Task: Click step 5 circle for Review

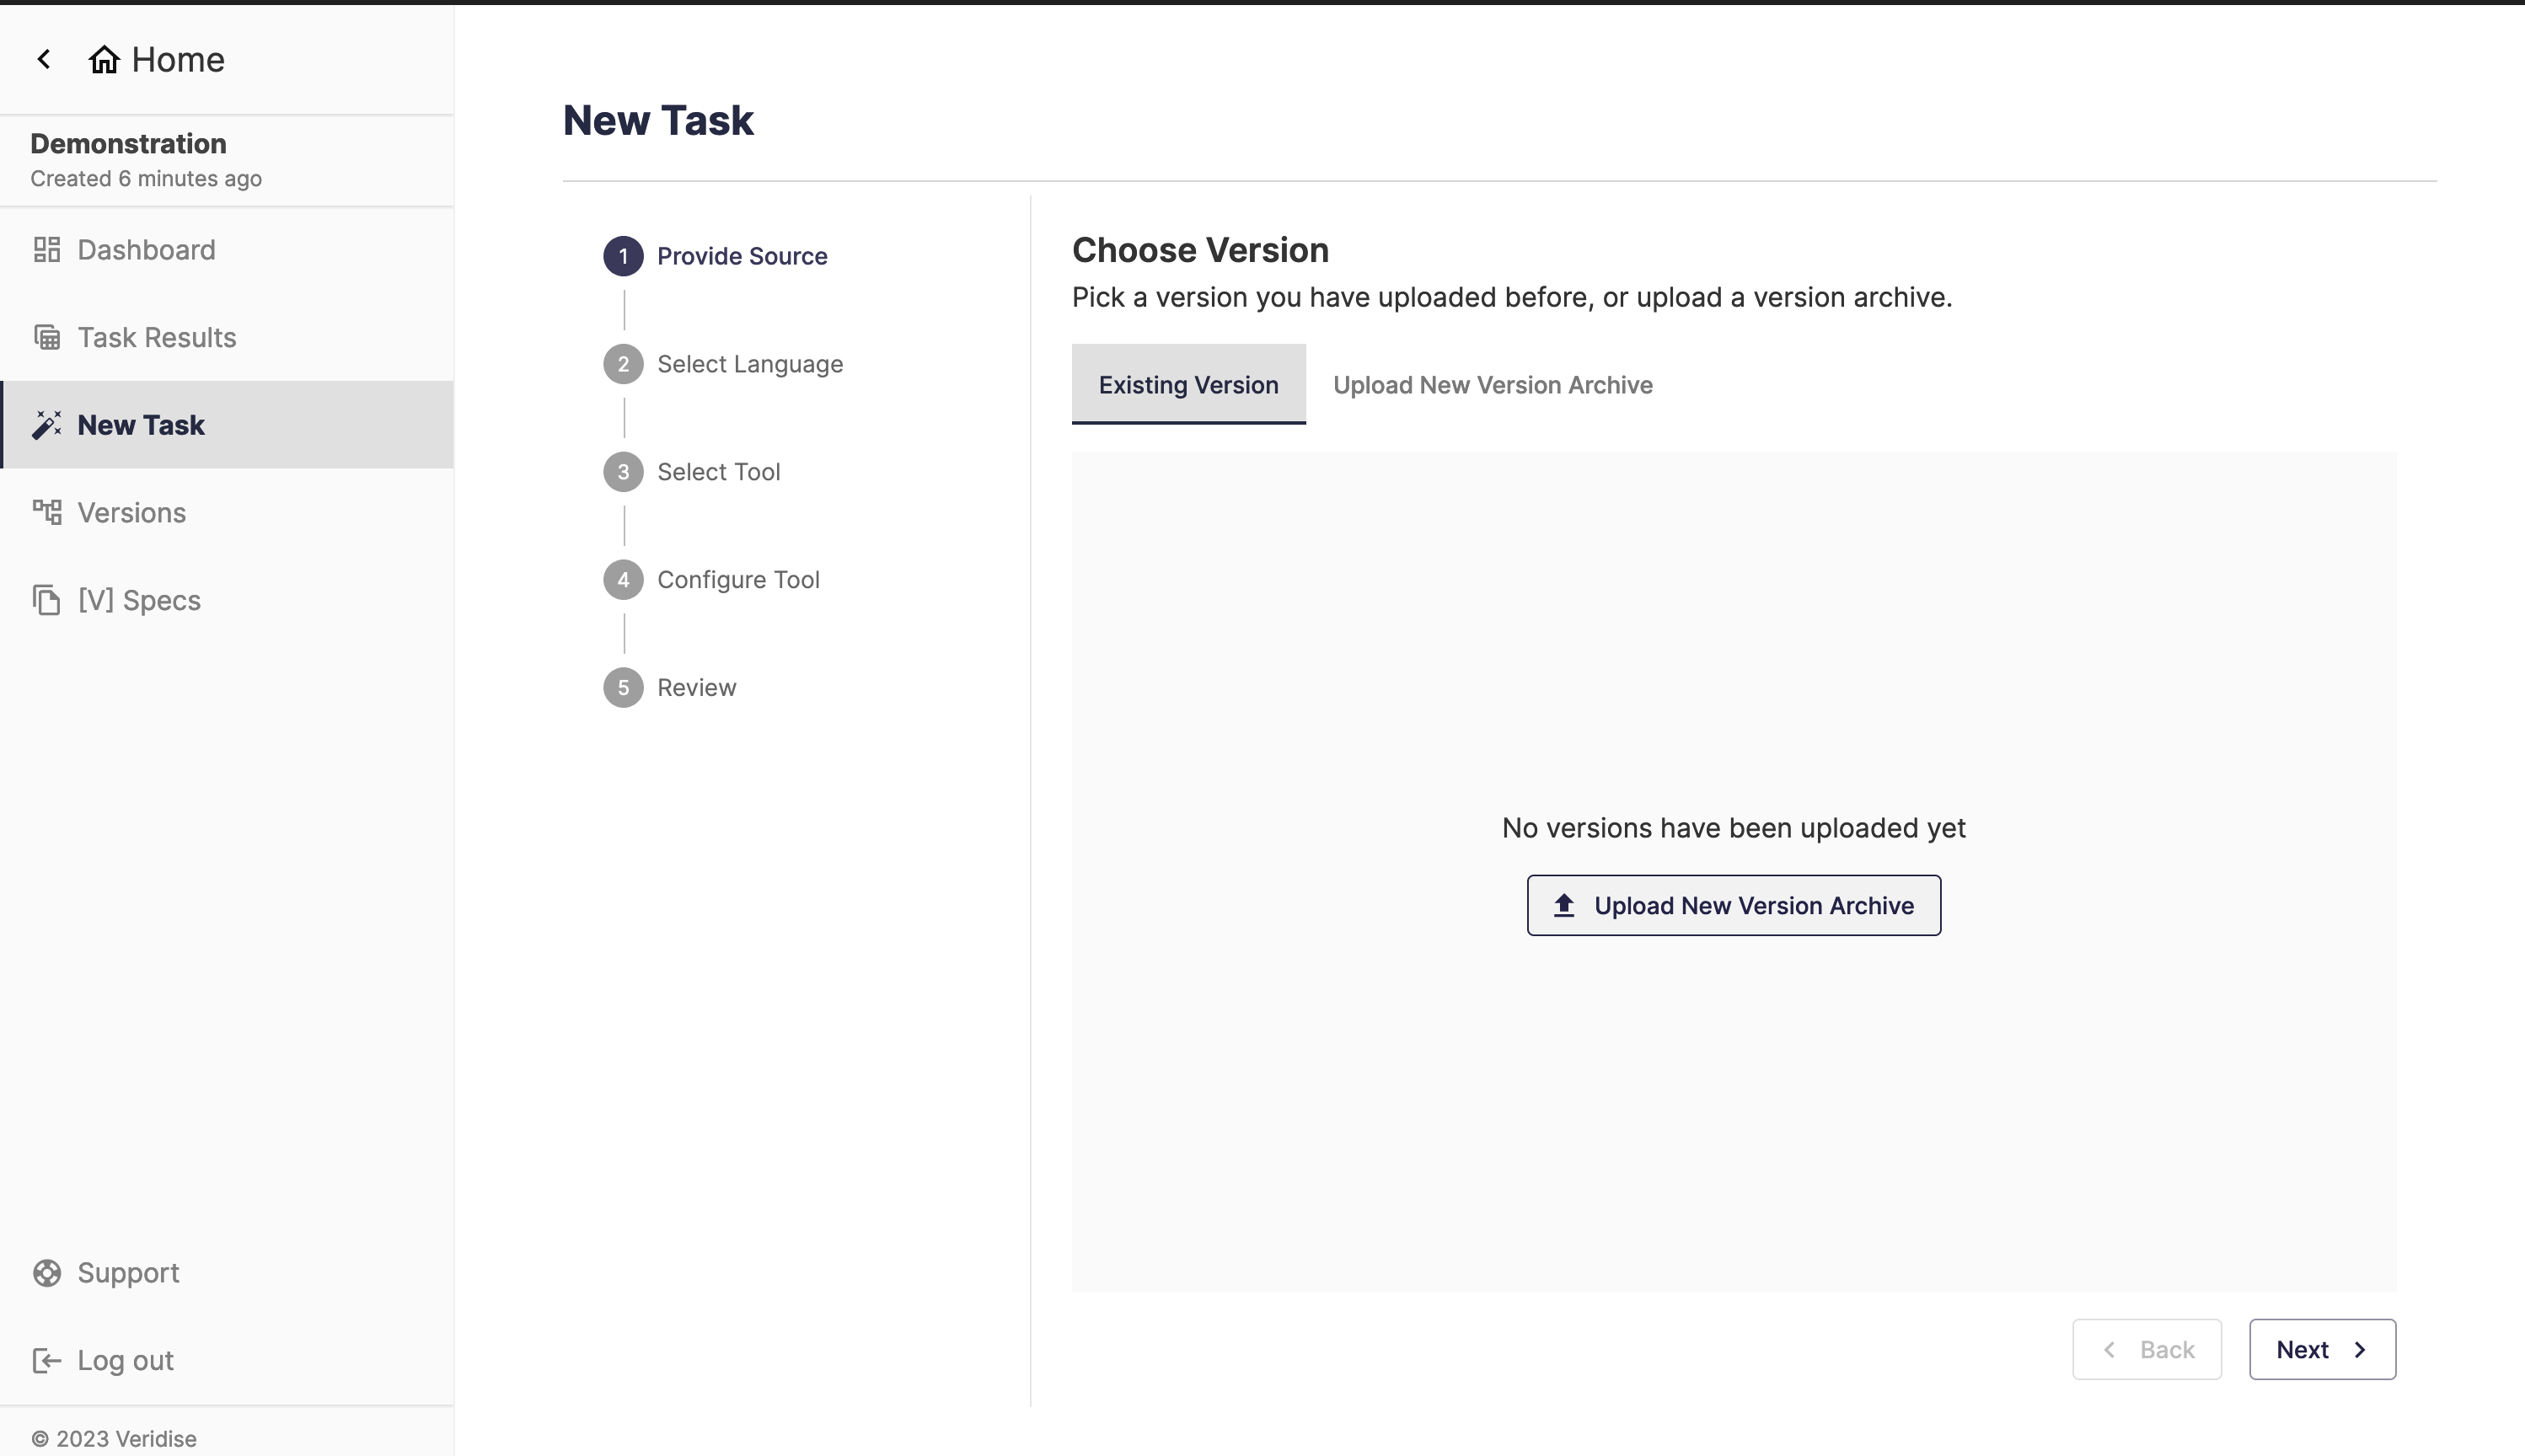Action: tap(623, 688)
